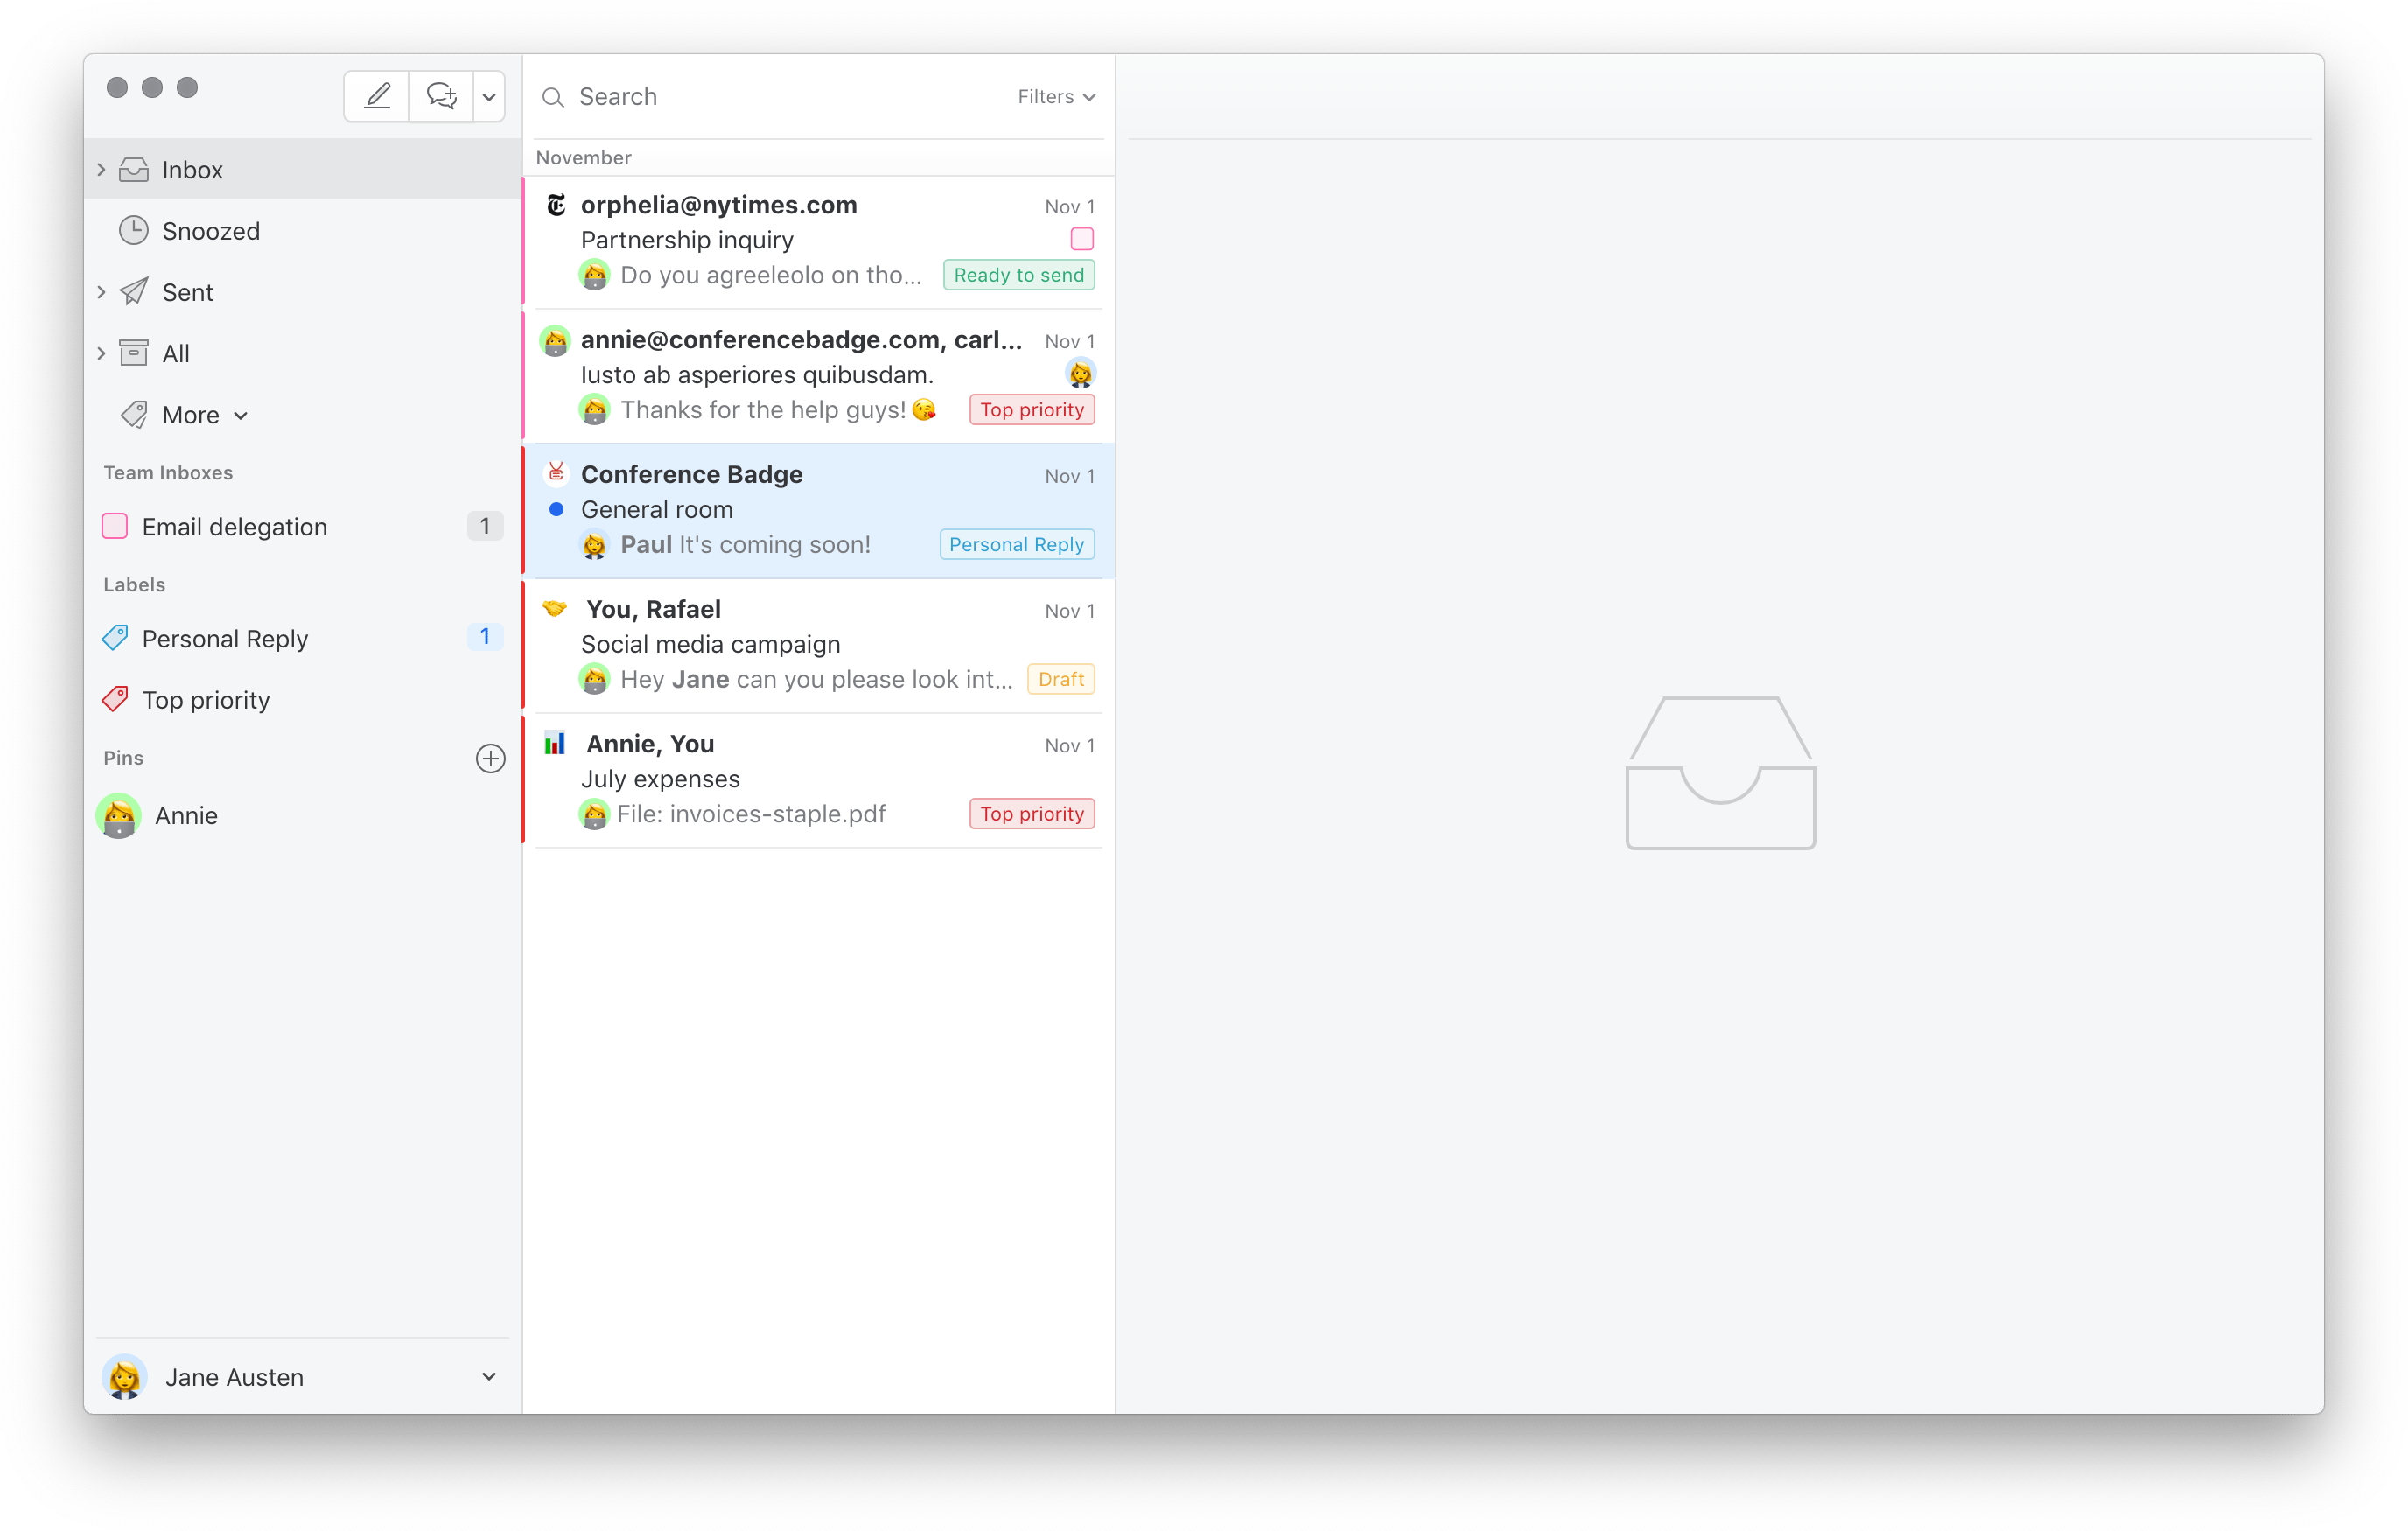Select the Snoozed folder
Image resolution: width=2408 pixels, height=1531 pixels.
(303, 231)
